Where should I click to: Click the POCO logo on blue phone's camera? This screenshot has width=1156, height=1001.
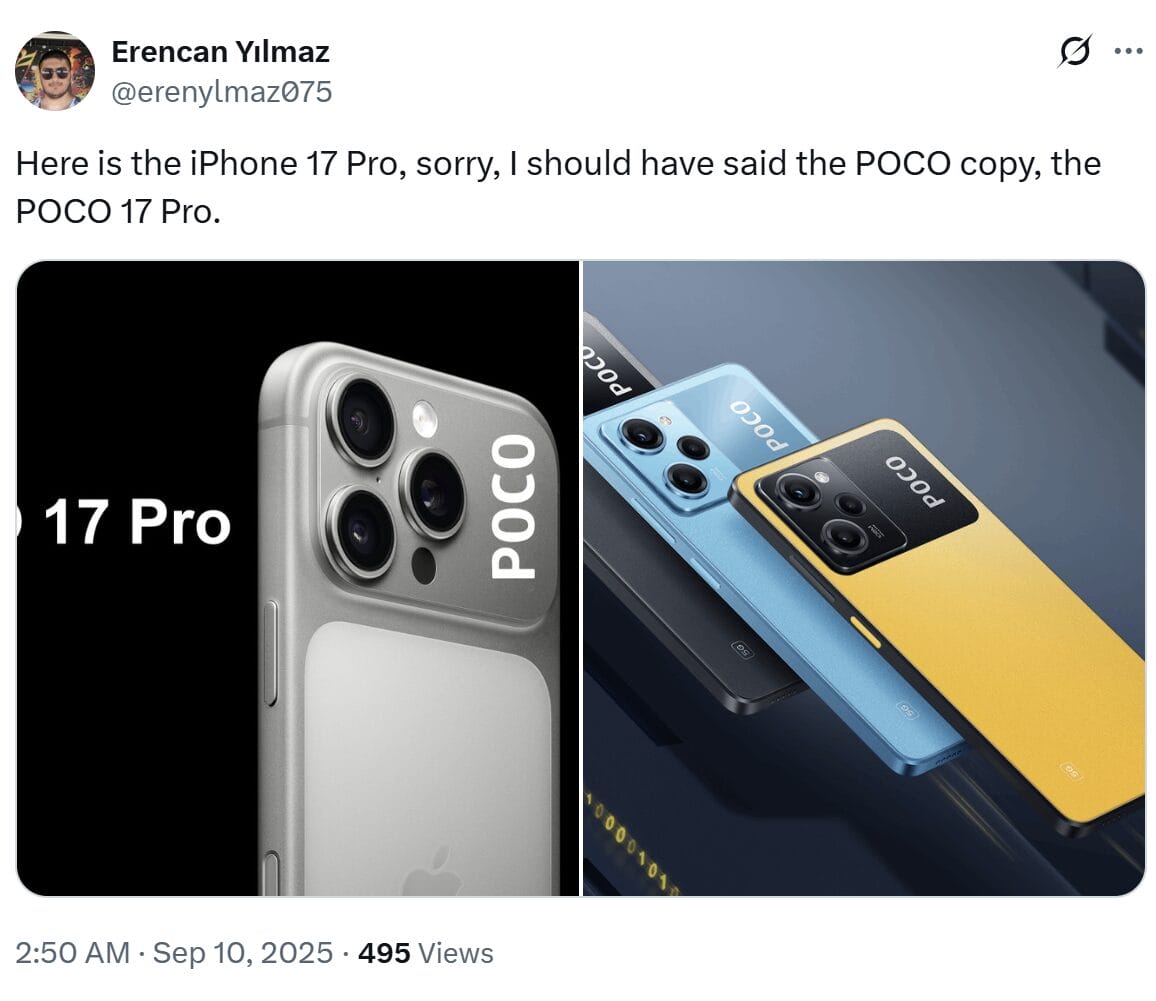[x=759, y=423]
